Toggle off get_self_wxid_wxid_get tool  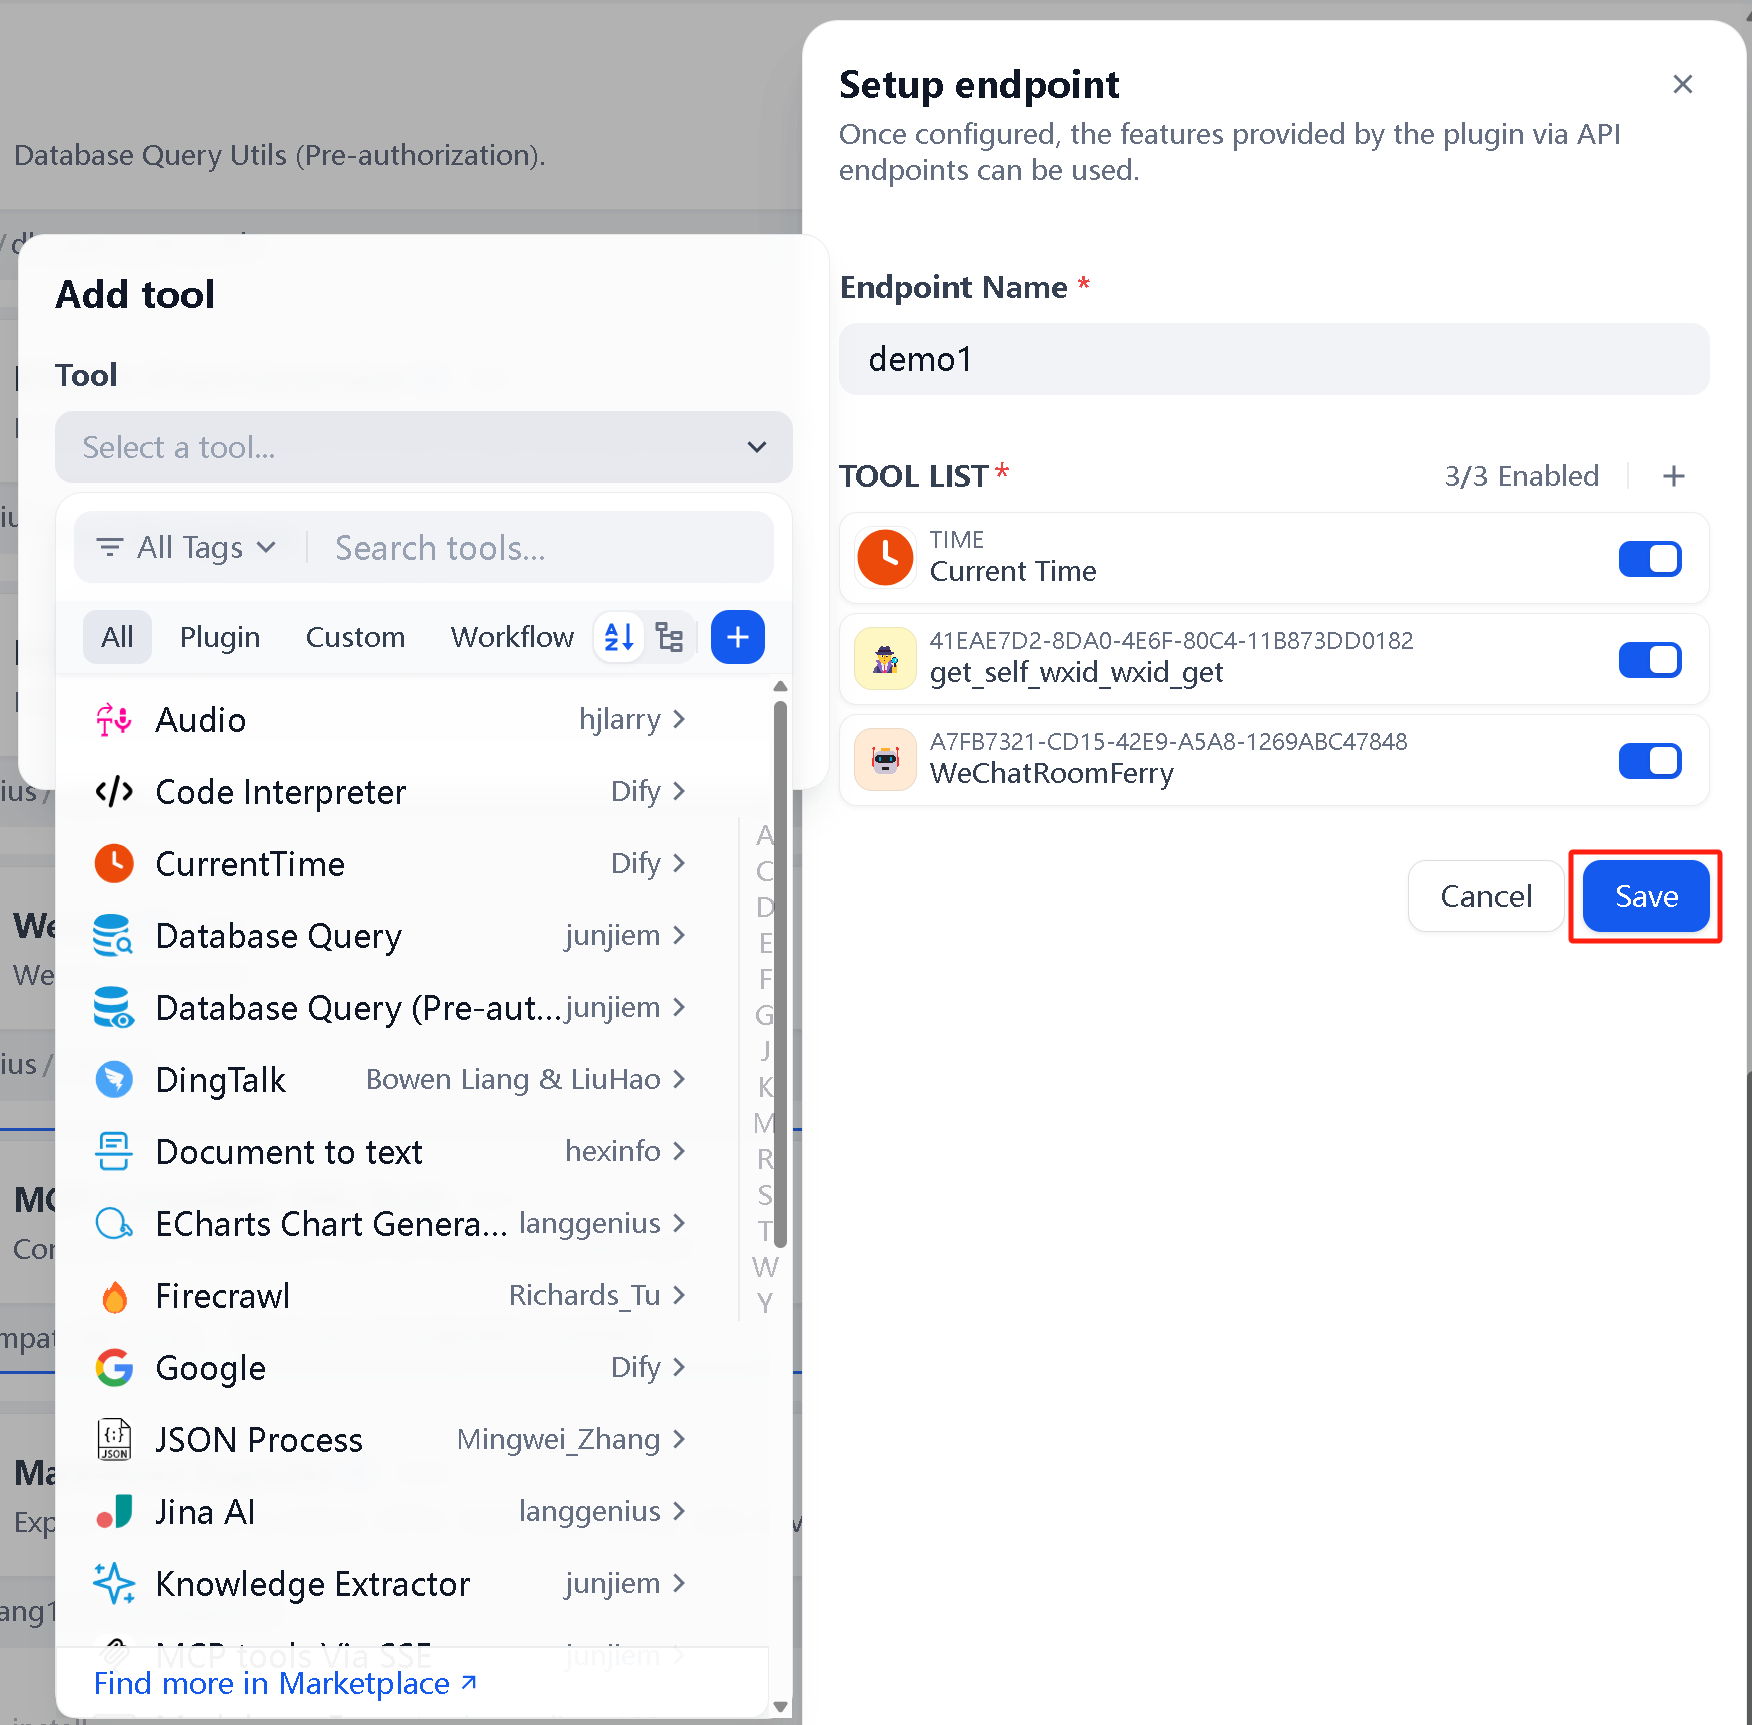click(1650, 660)
